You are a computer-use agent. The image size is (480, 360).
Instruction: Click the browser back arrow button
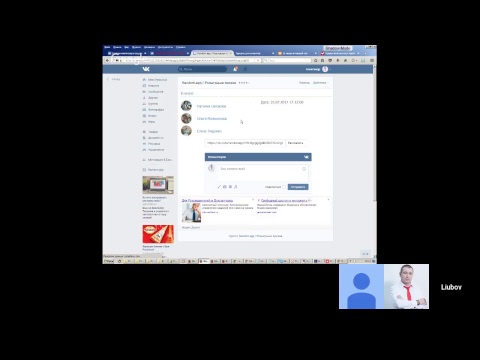point(107,60)
